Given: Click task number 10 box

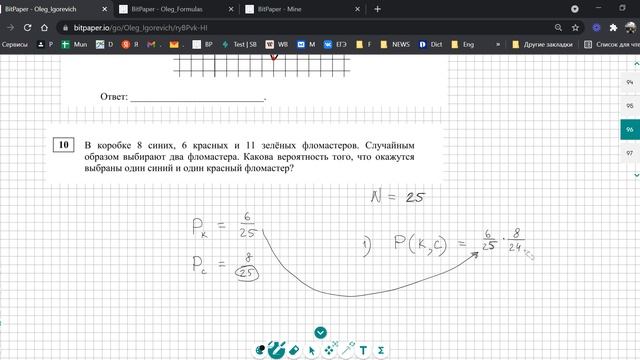Looking at the screenshot, I should (x=64, y=144).
